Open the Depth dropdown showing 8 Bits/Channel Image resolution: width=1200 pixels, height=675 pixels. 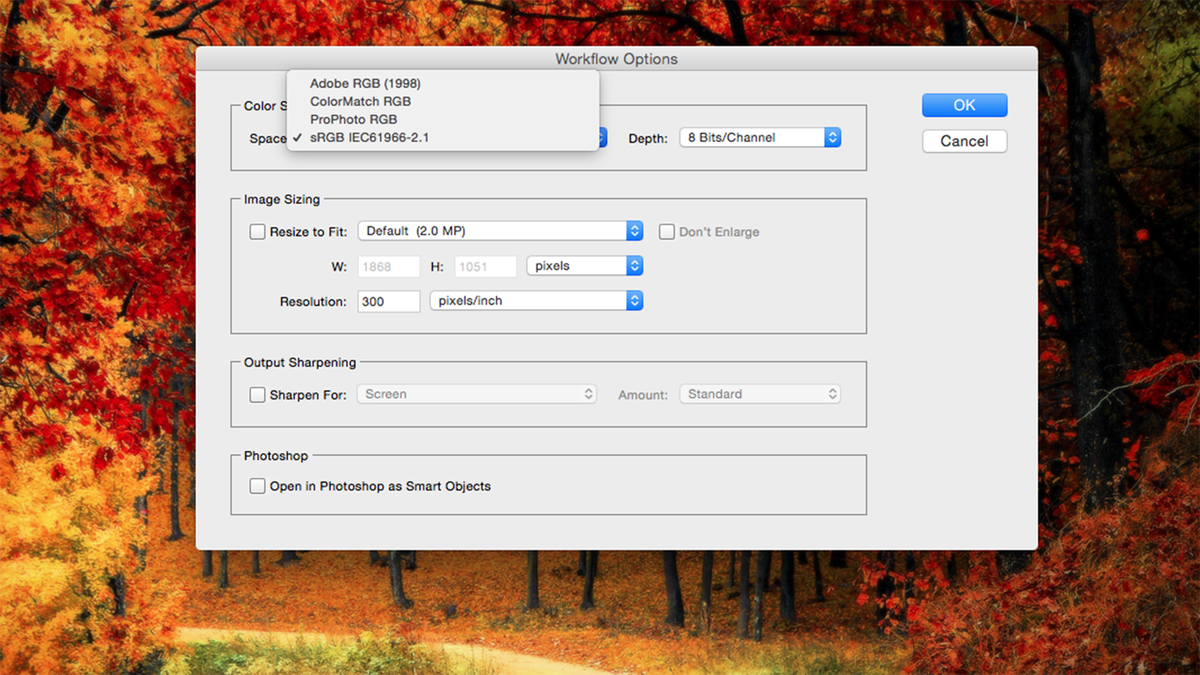758,137
